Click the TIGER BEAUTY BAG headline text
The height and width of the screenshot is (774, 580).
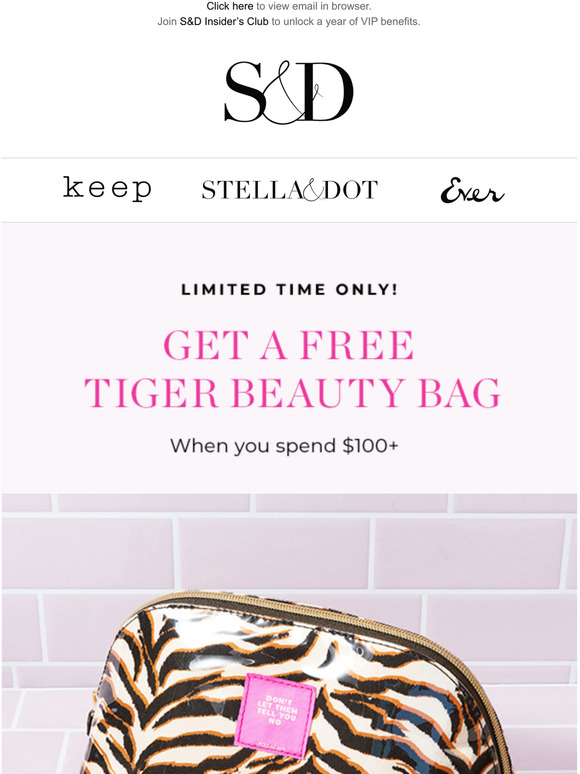[292, 393]
